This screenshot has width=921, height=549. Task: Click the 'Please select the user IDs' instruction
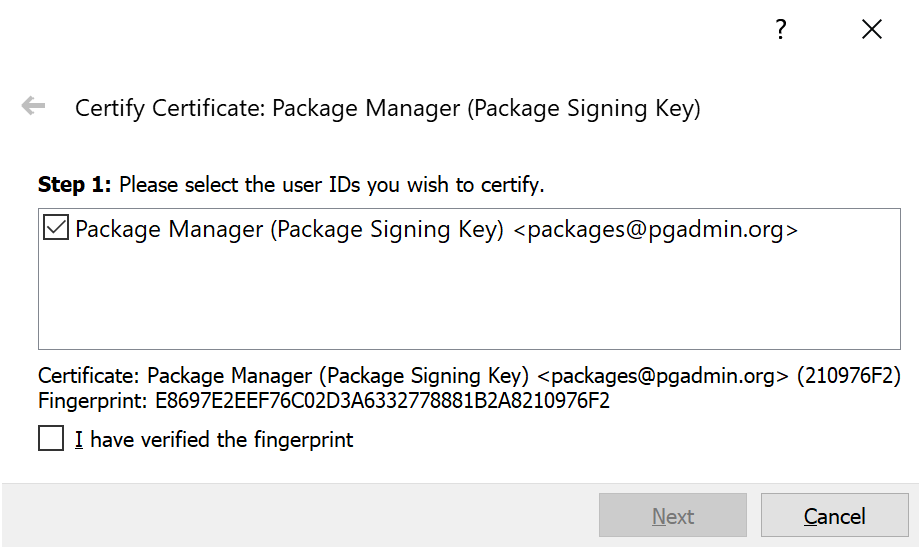(x=331, y=185)
